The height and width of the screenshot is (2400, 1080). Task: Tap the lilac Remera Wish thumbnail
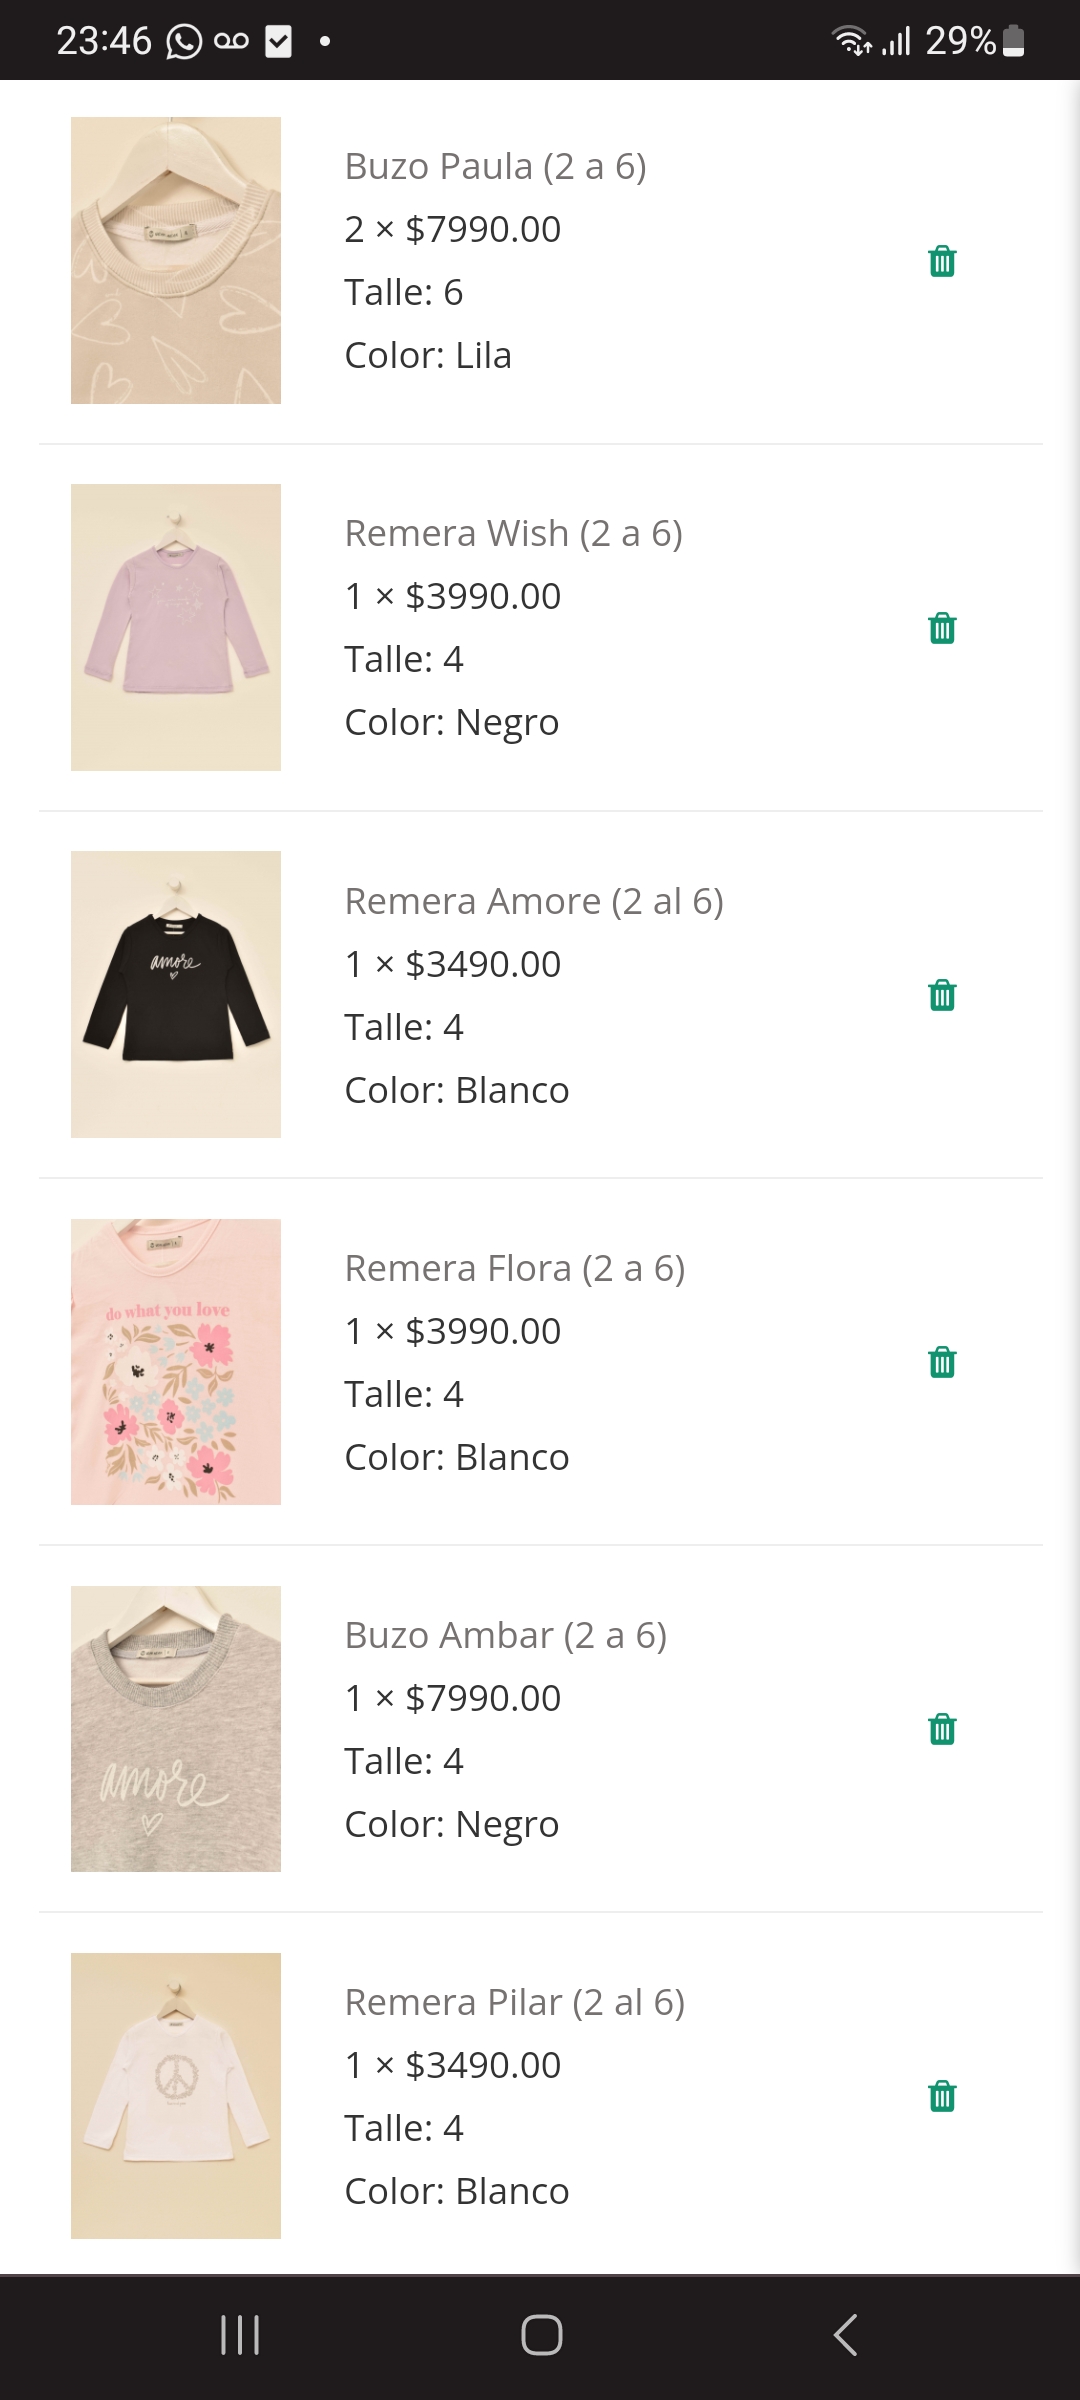coord(176,627)
